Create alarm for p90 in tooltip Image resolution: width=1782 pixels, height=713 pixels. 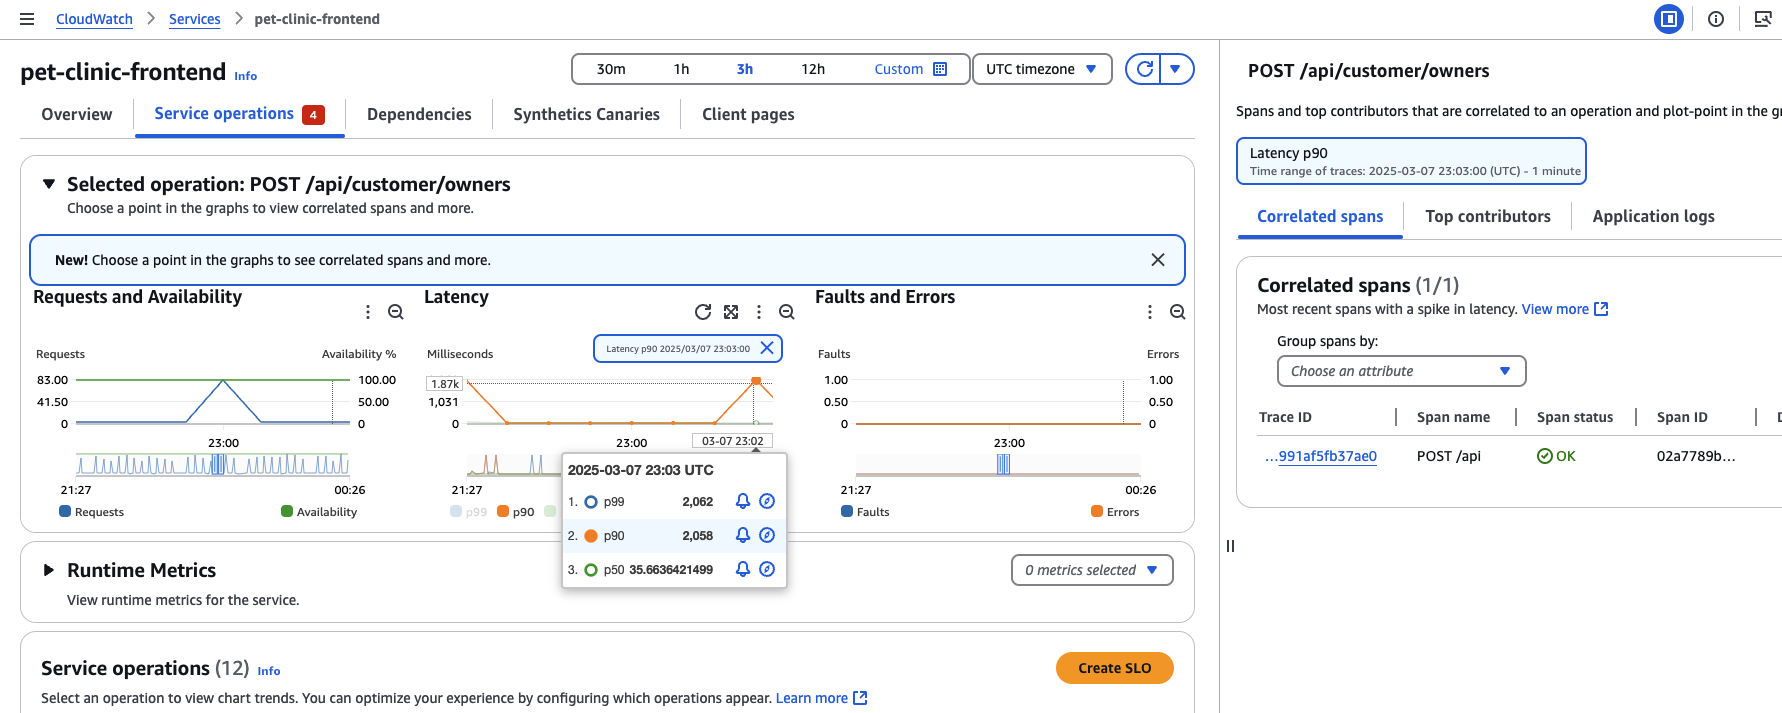(x=743, y=535)
